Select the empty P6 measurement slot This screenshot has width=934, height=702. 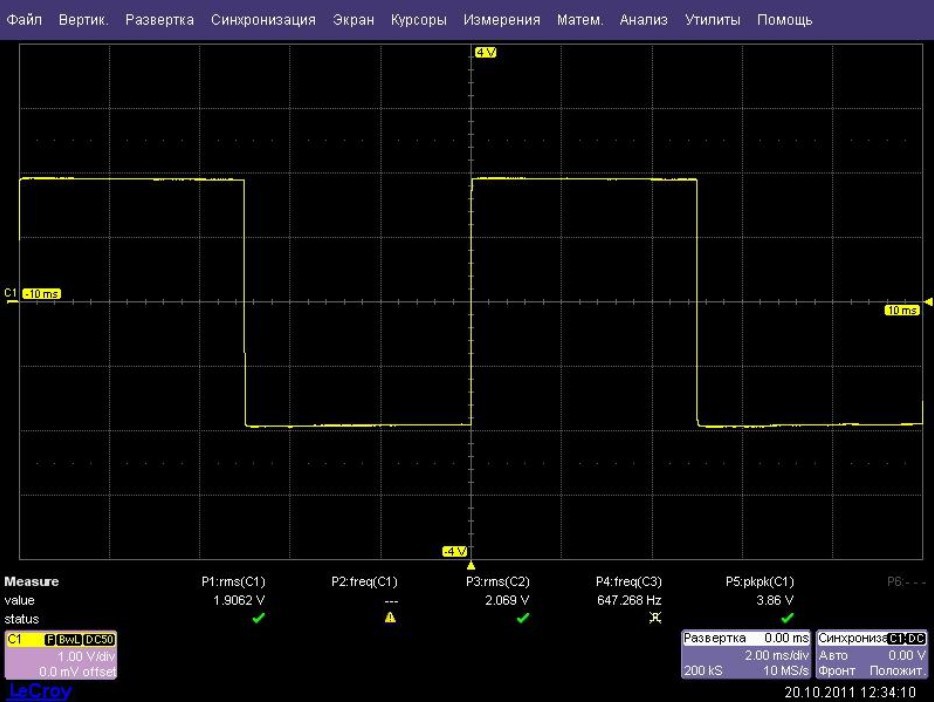pyautogui.click(x=905, y=582)
